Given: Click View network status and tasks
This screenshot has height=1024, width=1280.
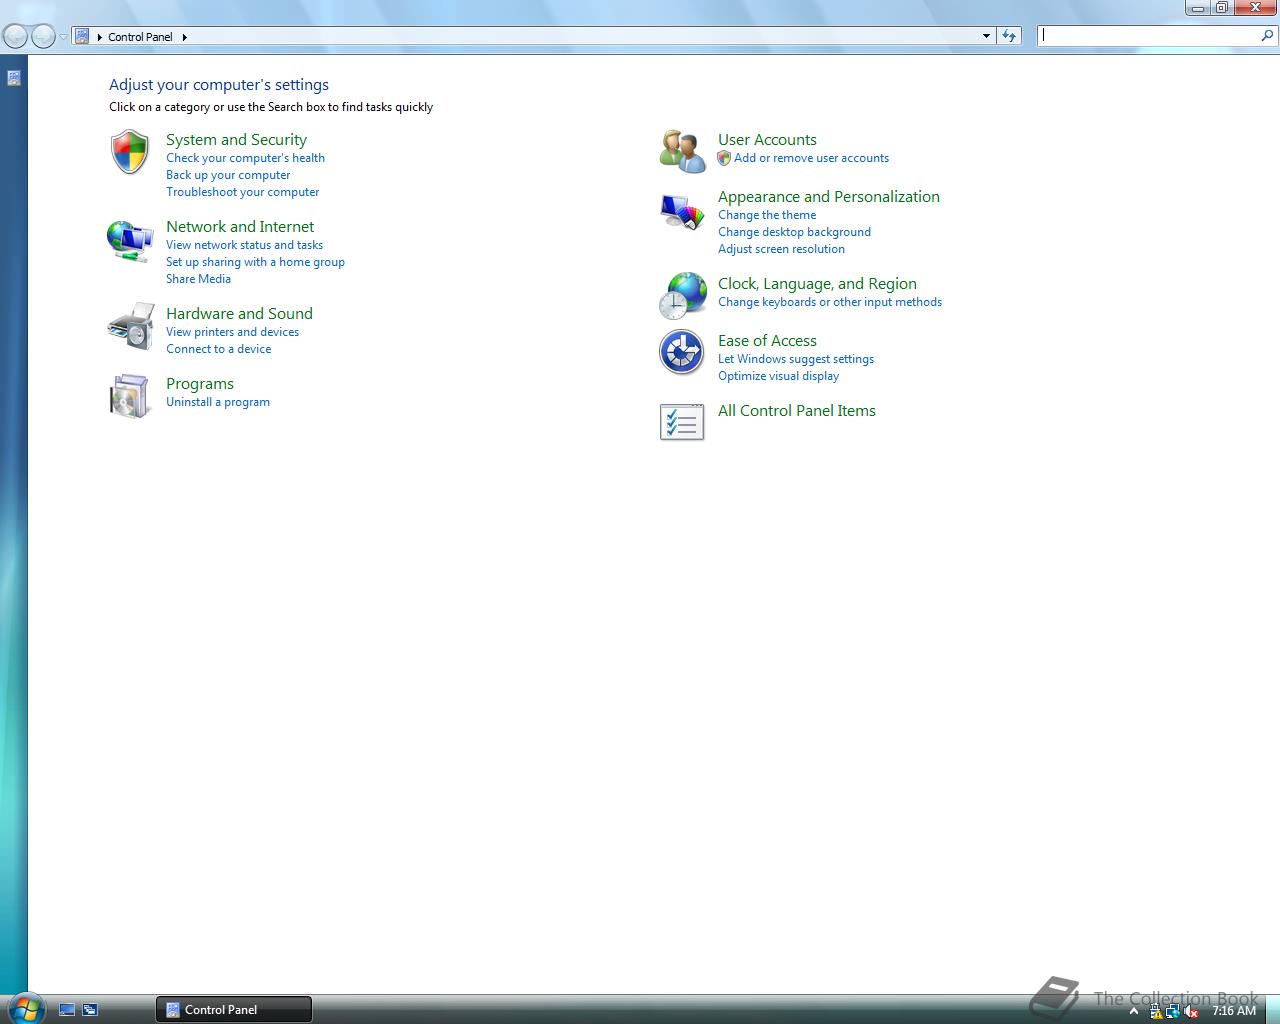Looking at the screenshot, I should click(244, 245).
